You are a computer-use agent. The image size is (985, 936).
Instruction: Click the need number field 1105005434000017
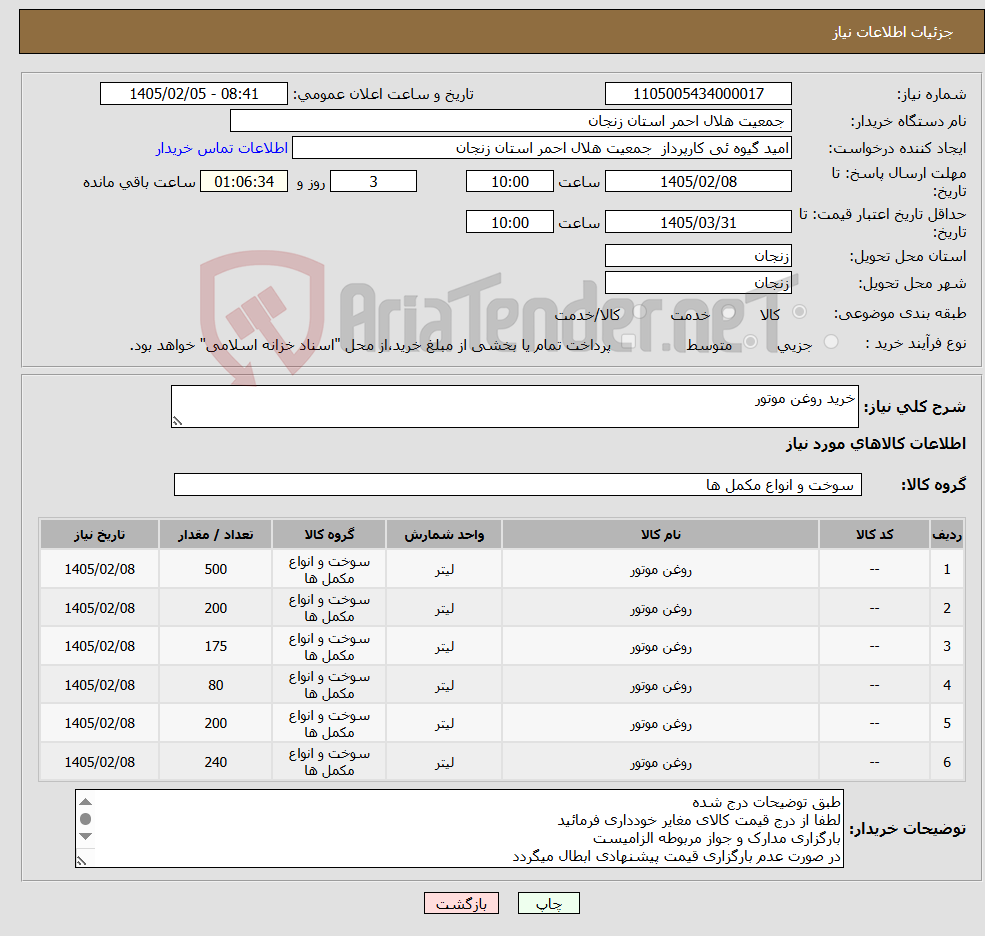[698, 94]
